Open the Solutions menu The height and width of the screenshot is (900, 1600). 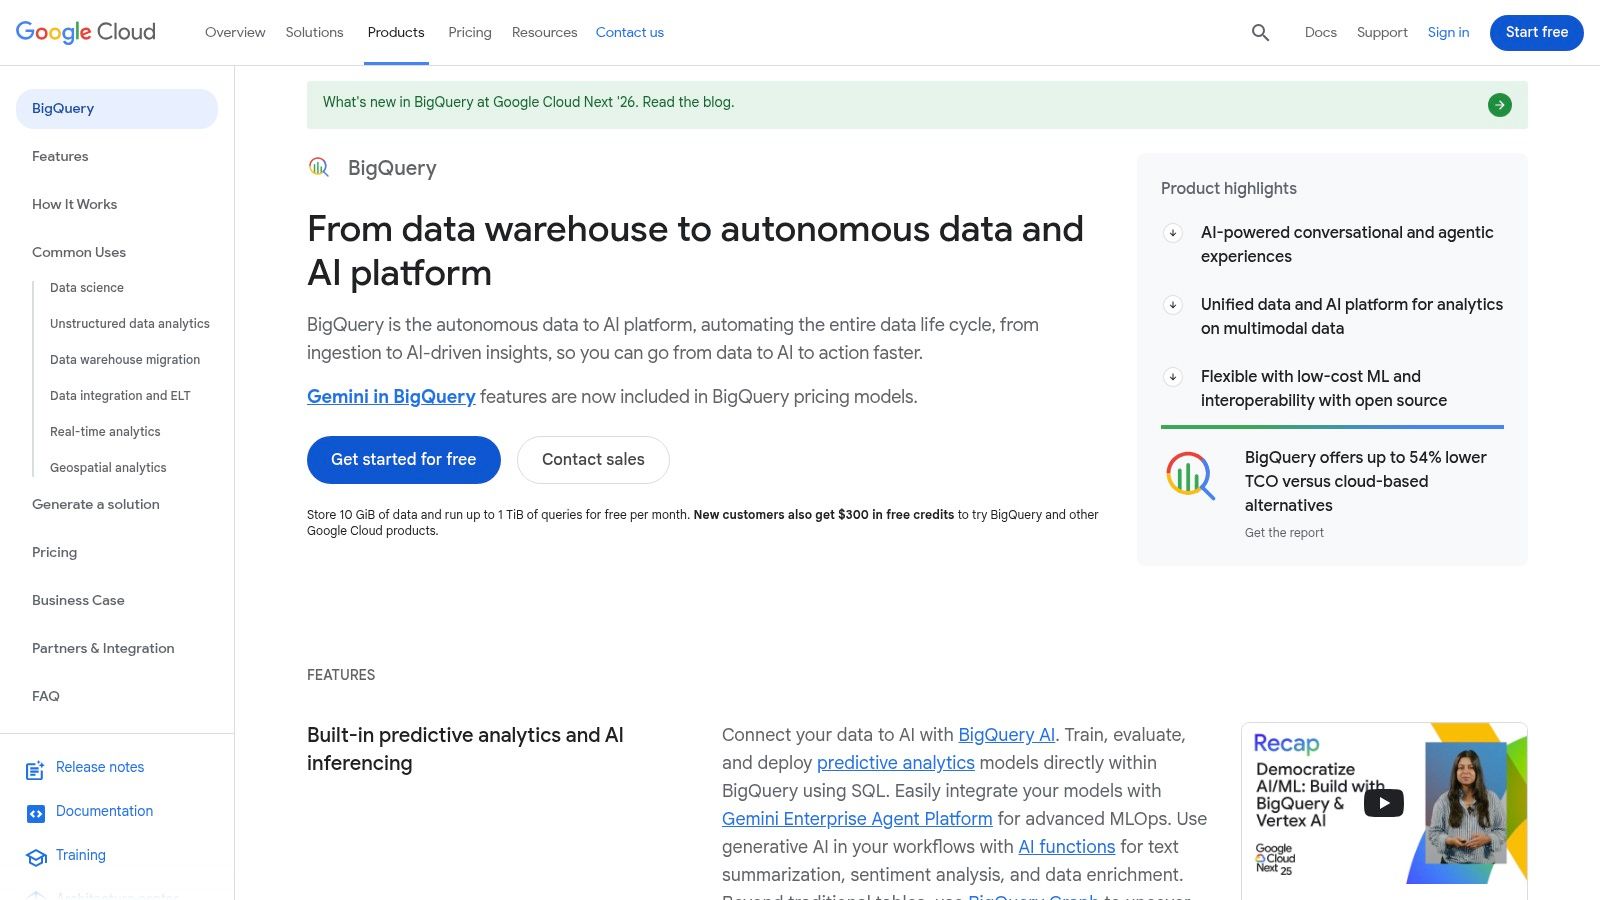point(314,32)
